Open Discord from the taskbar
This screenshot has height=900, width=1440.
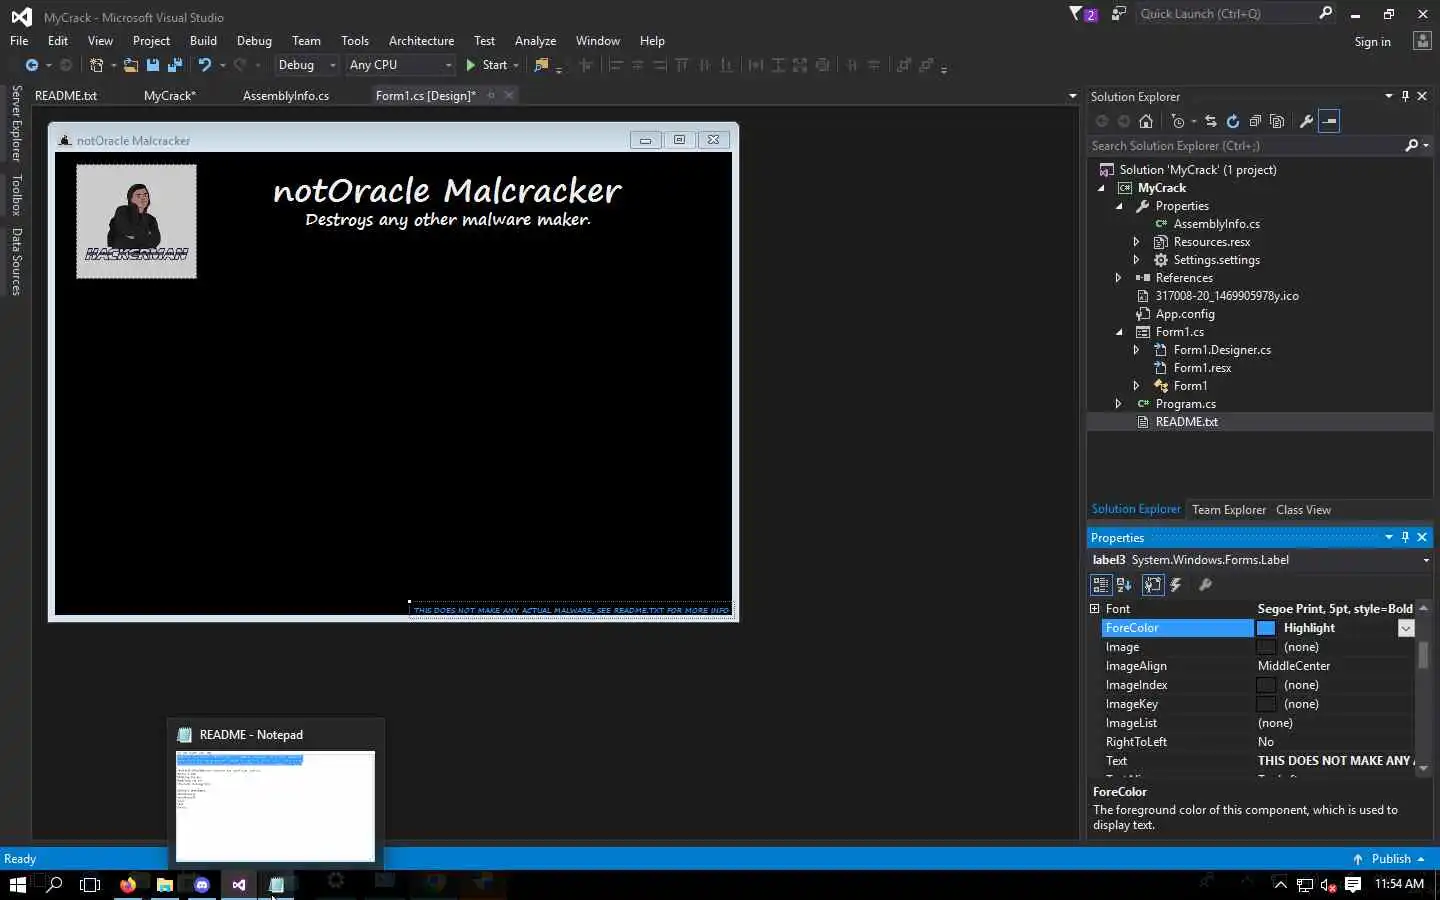[202, 884]
